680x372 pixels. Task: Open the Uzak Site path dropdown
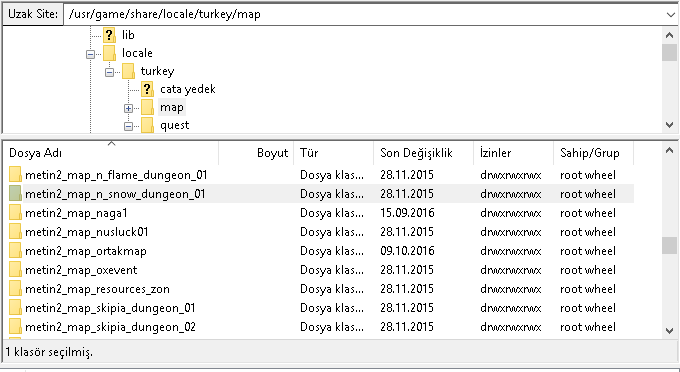670,14
